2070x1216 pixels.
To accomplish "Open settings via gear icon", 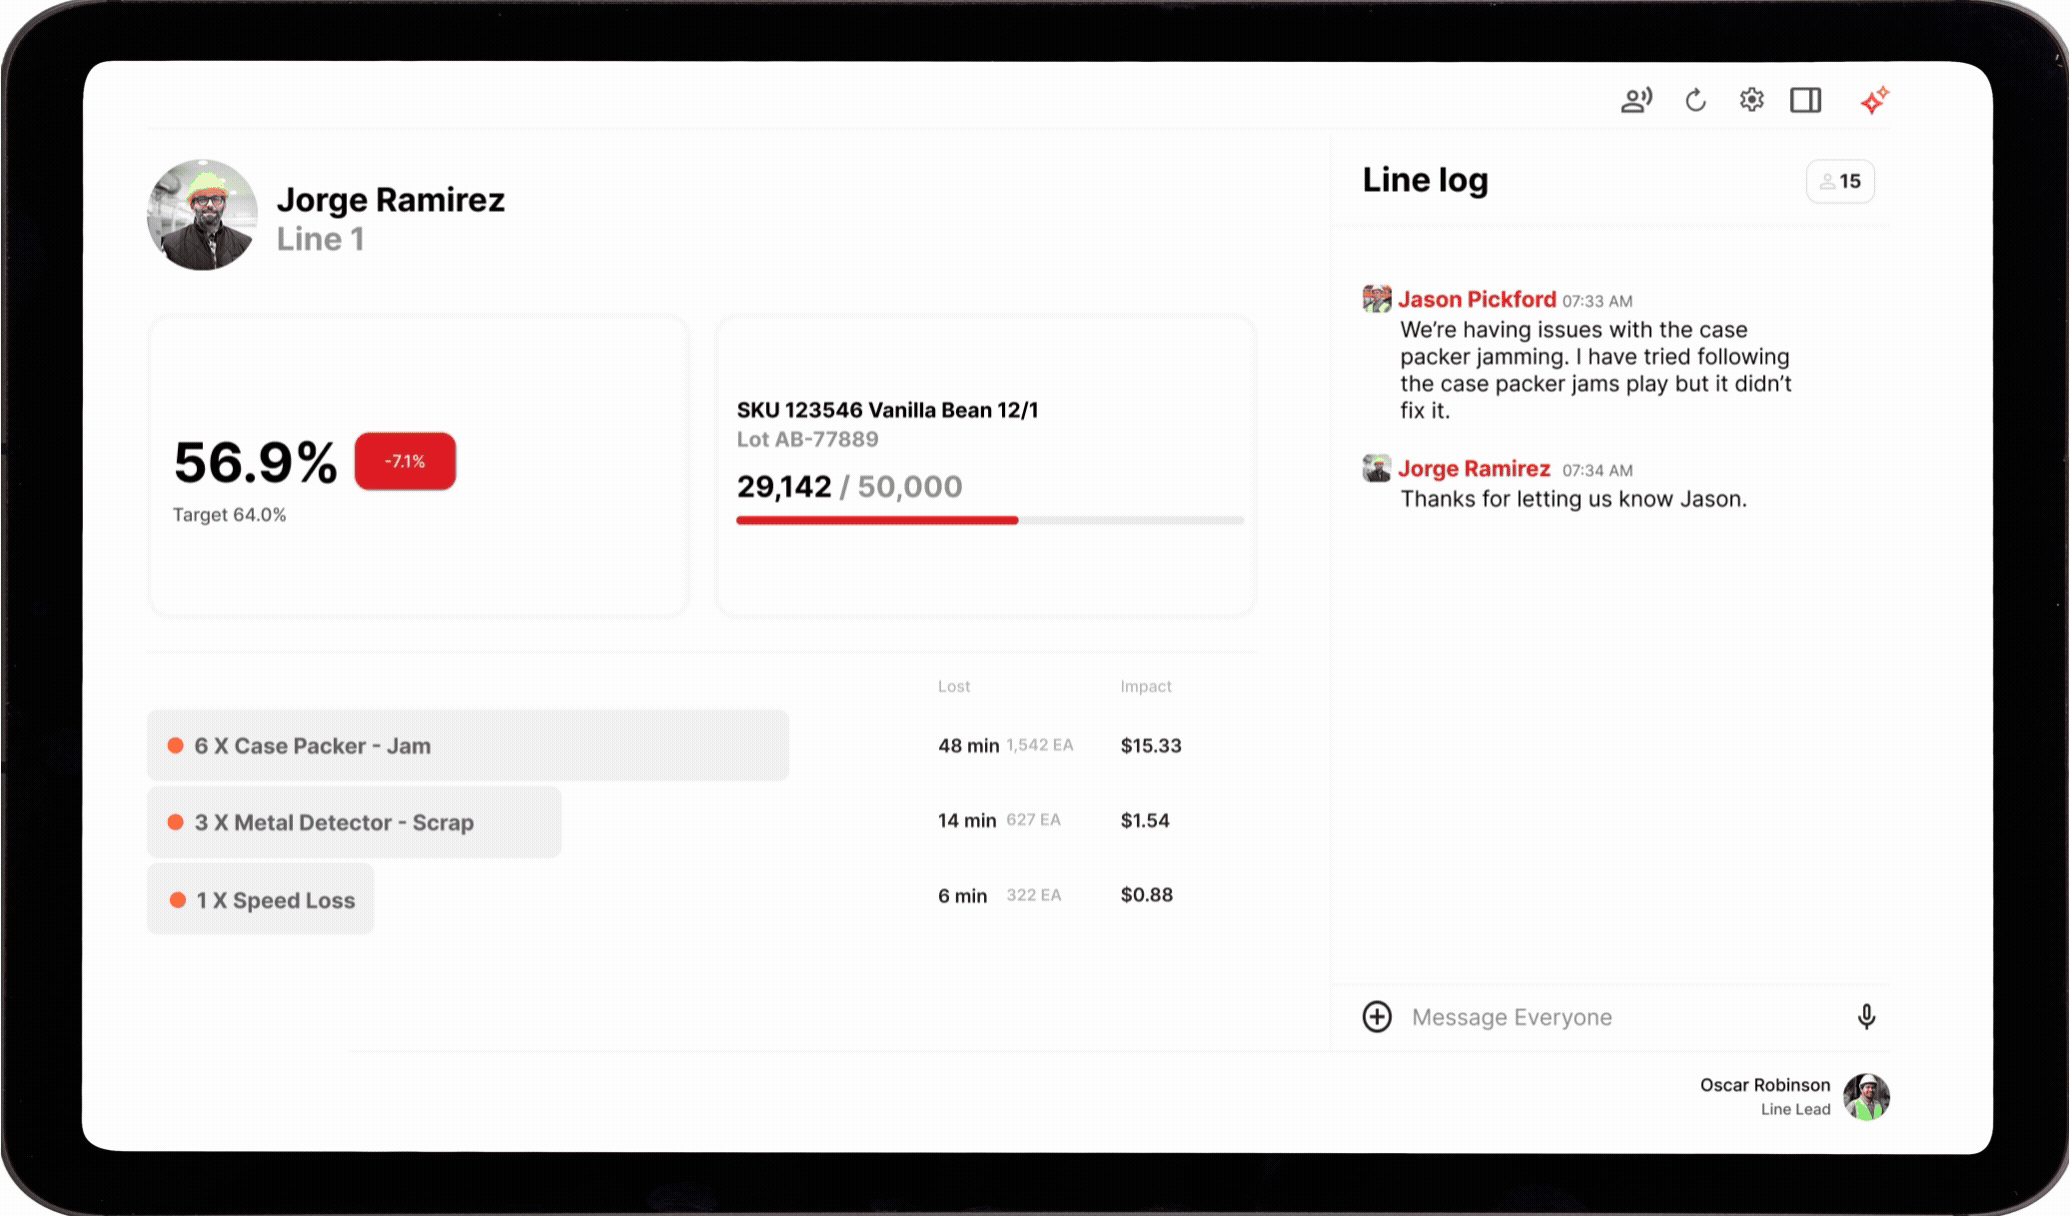I will (1751, 100).
